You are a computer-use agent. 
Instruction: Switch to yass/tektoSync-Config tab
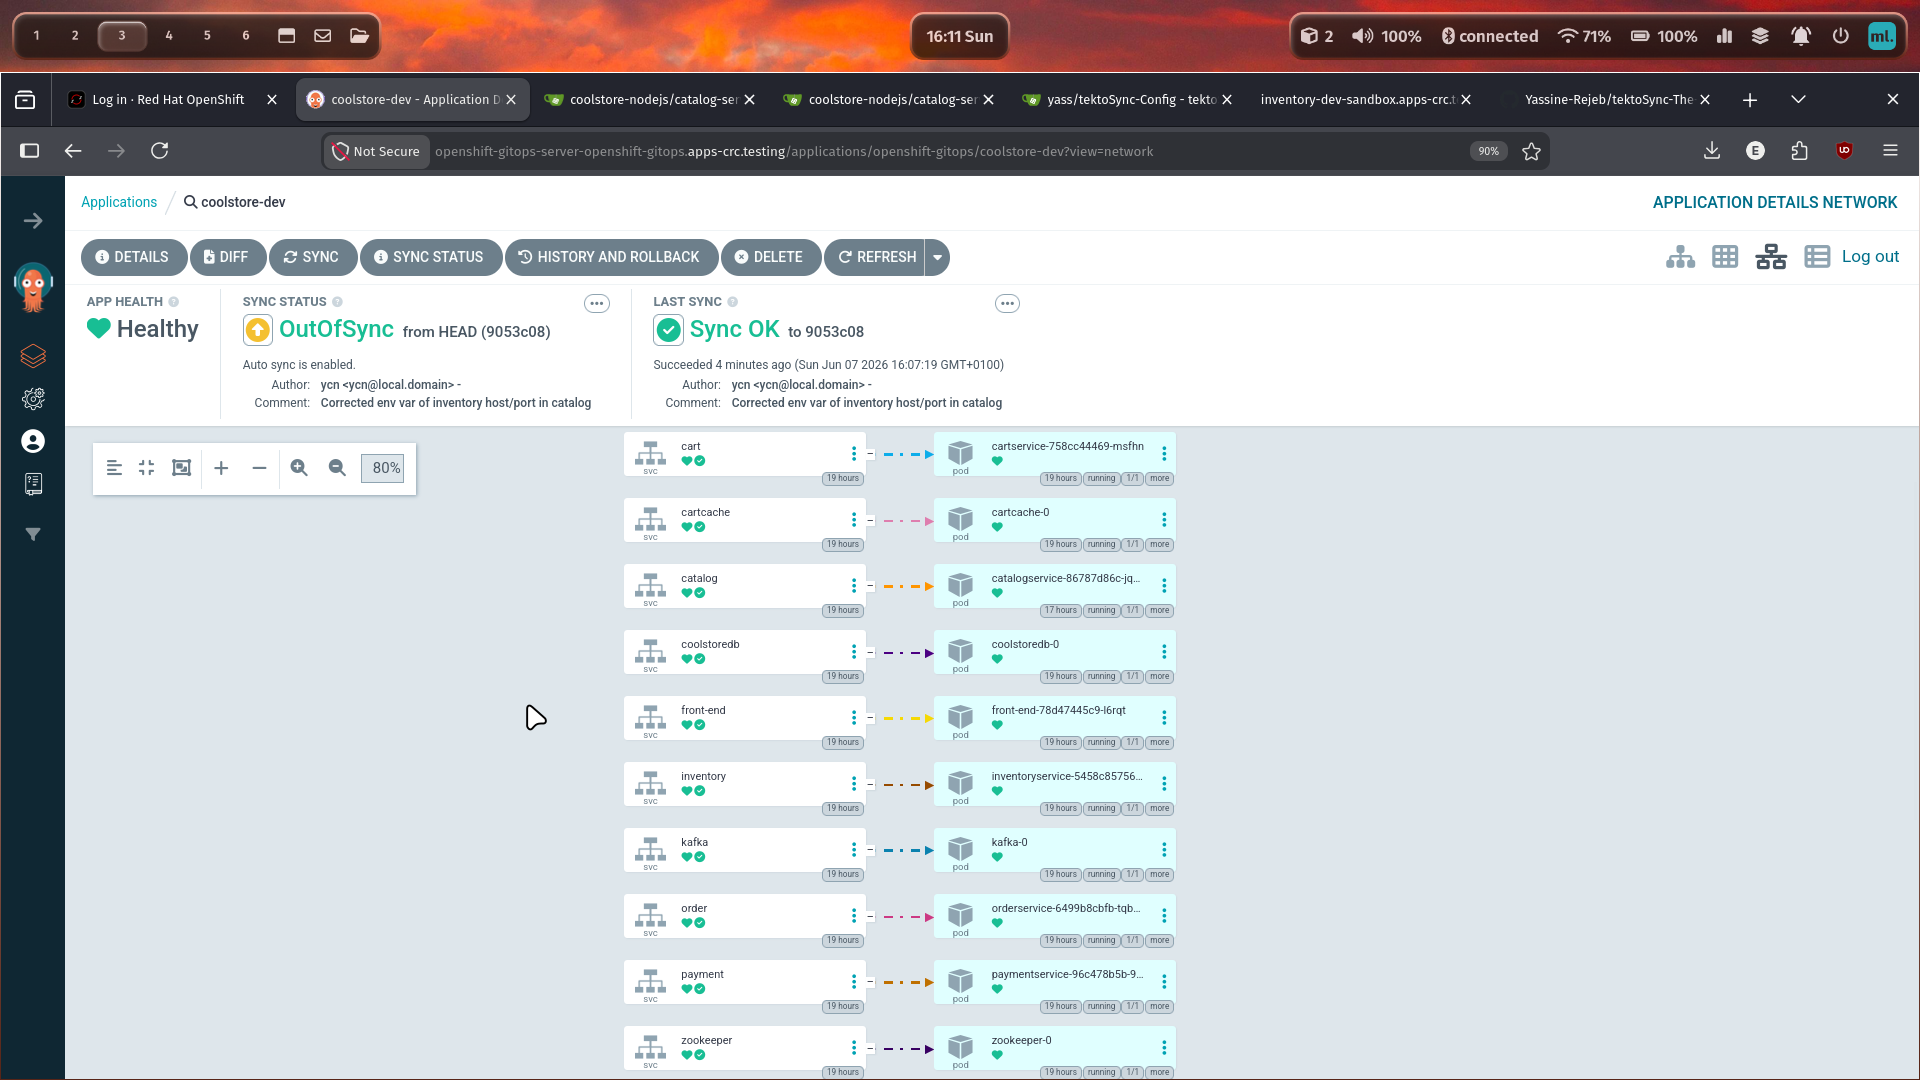(x=1131, y=99)
